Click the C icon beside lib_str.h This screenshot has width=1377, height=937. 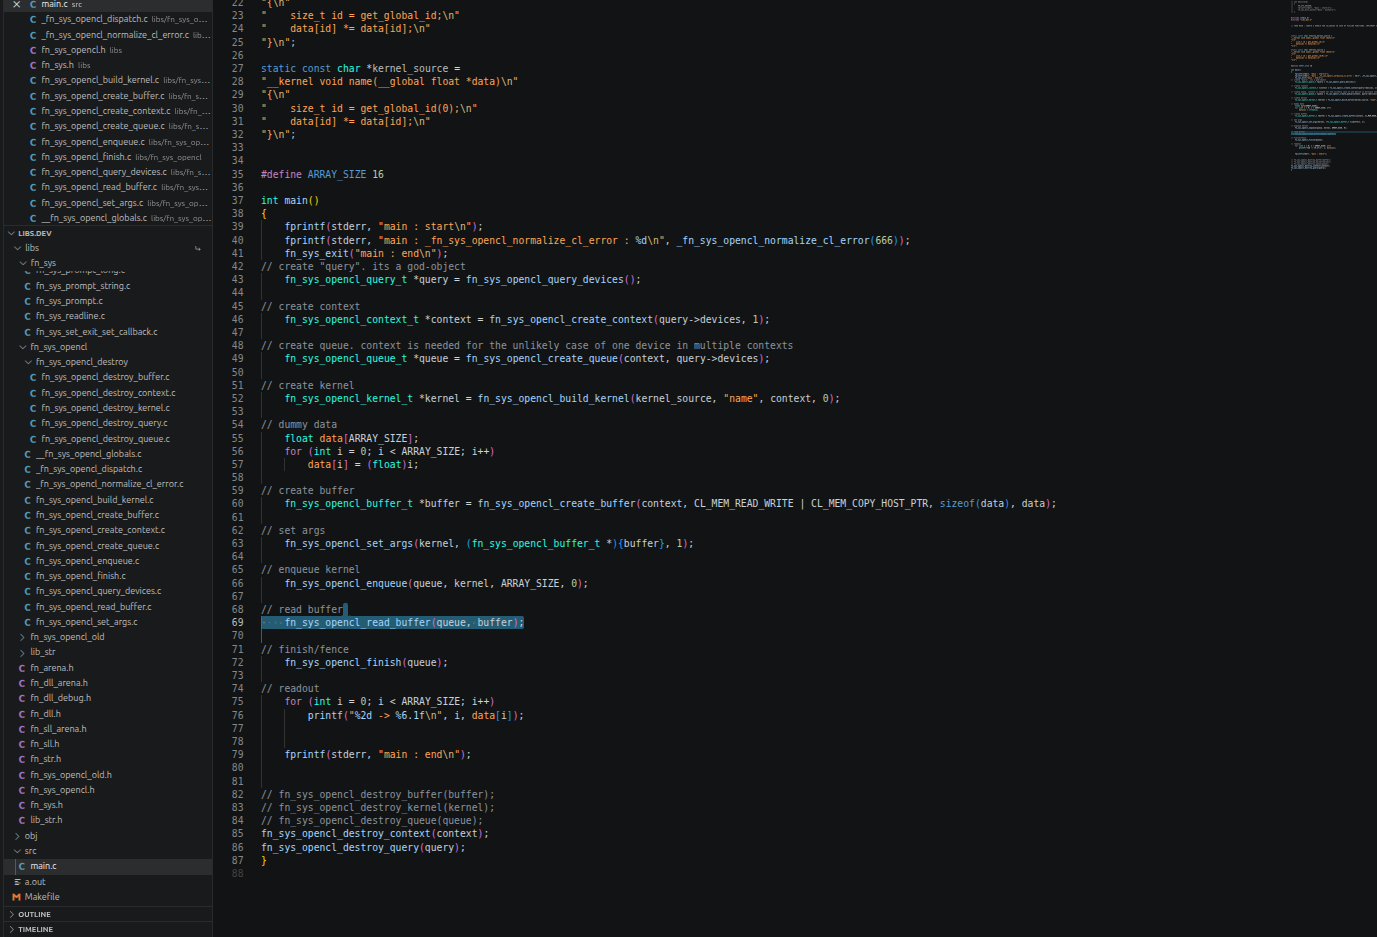point(22,820)
